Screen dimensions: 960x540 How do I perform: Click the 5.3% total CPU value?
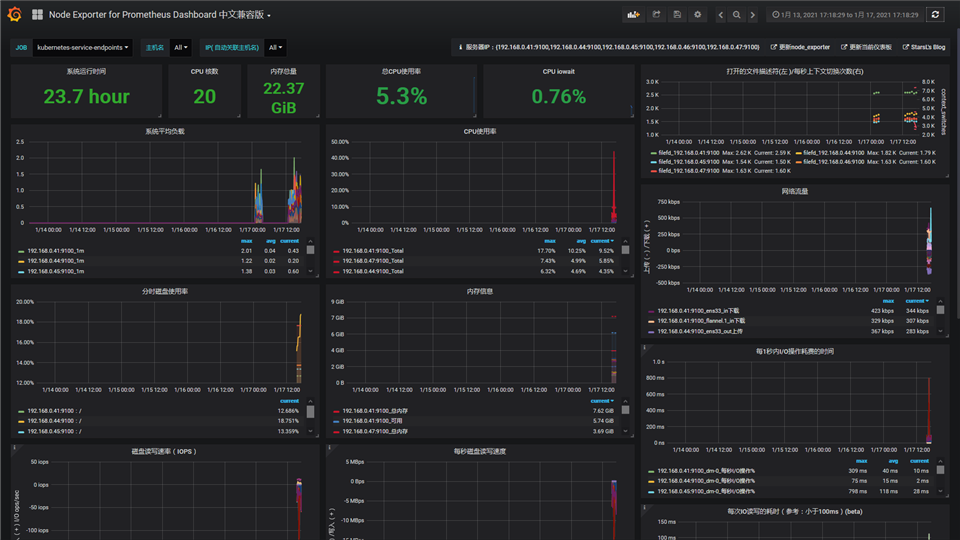click(x=401, y=96)
